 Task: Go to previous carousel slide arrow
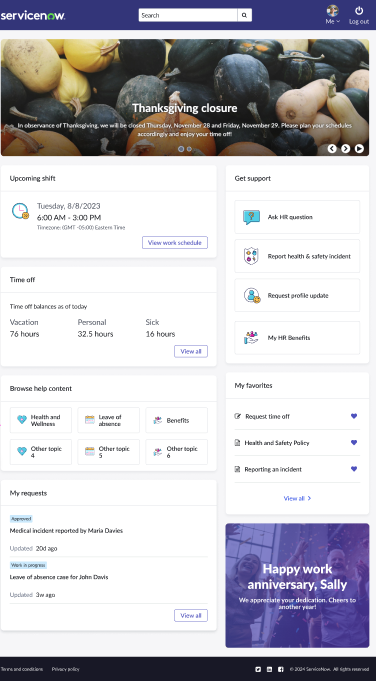pyautogui.click(x=332, y=149)
